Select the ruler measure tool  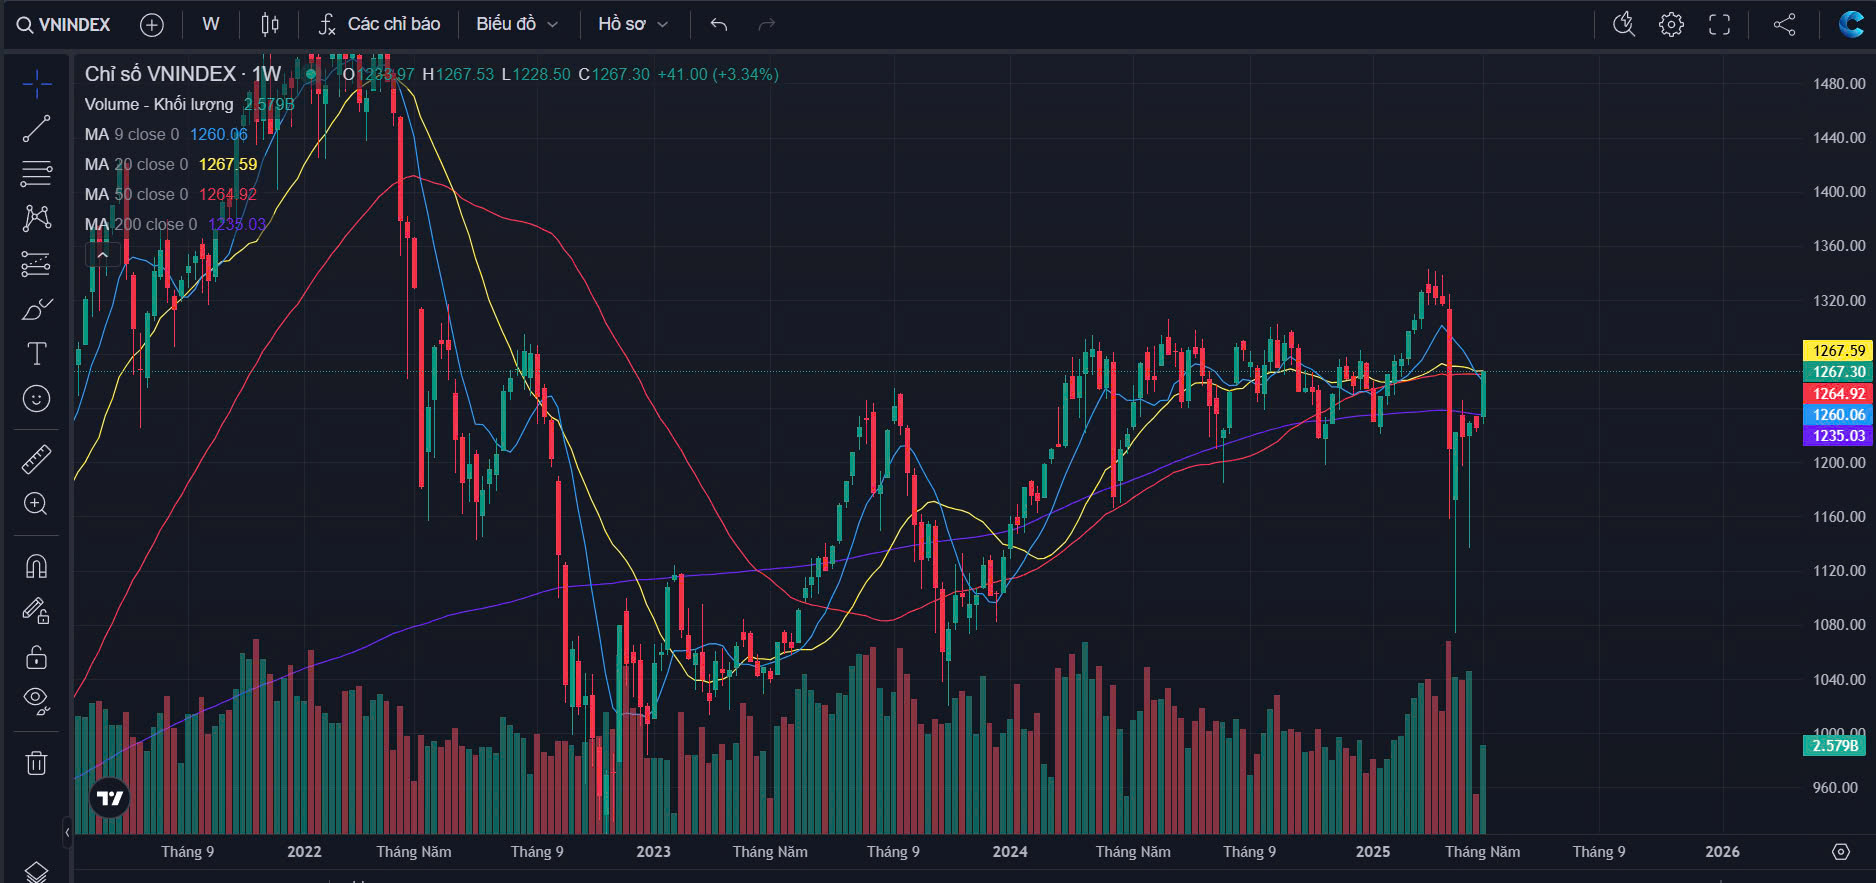tap(37, 459)
